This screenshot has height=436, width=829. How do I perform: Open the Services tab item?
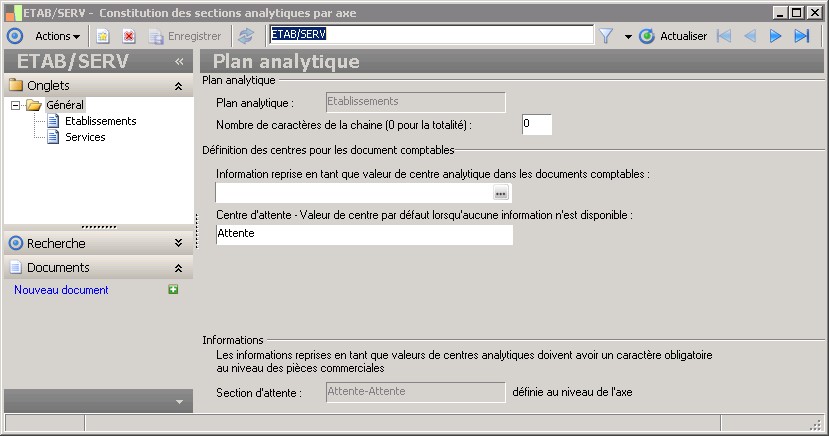[85, 137]
